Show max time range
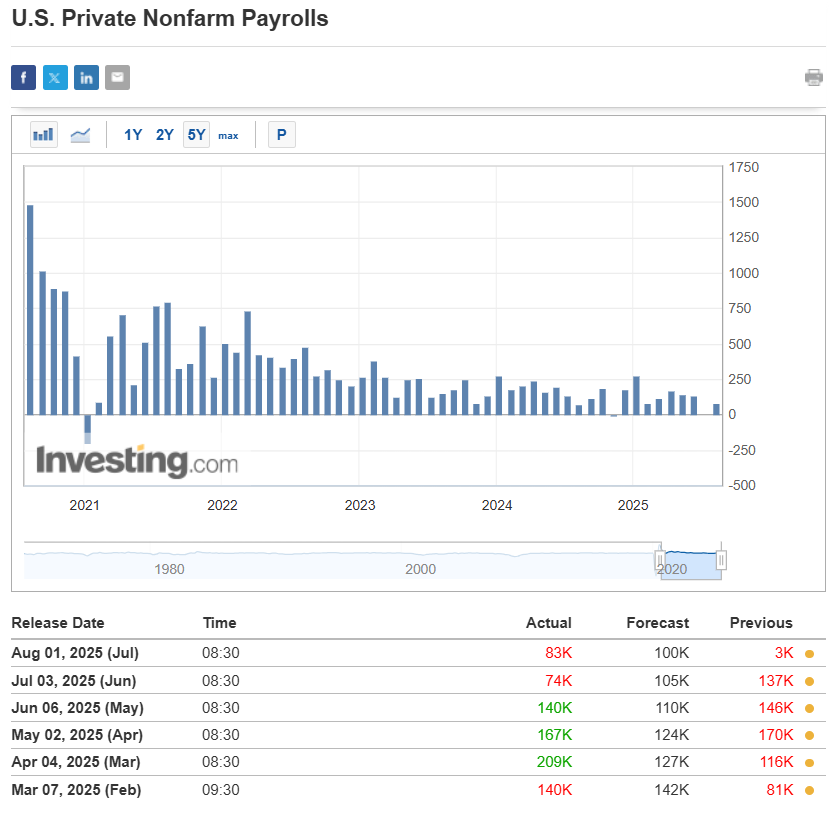 click(x=228, y=135)
